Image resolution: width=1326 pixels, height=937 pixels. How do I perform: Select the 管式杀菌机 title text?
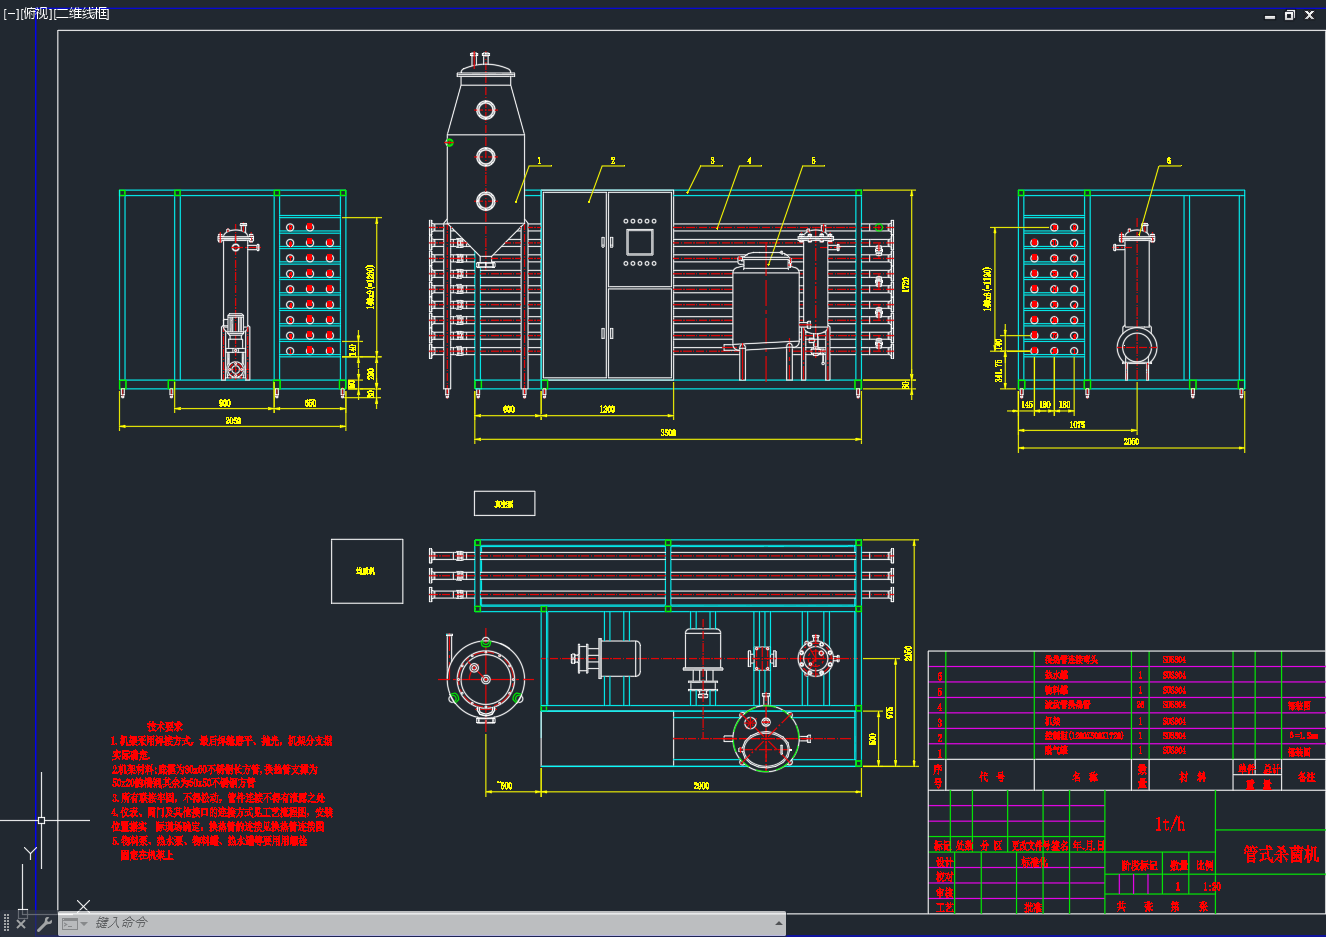pos(1281,854)
